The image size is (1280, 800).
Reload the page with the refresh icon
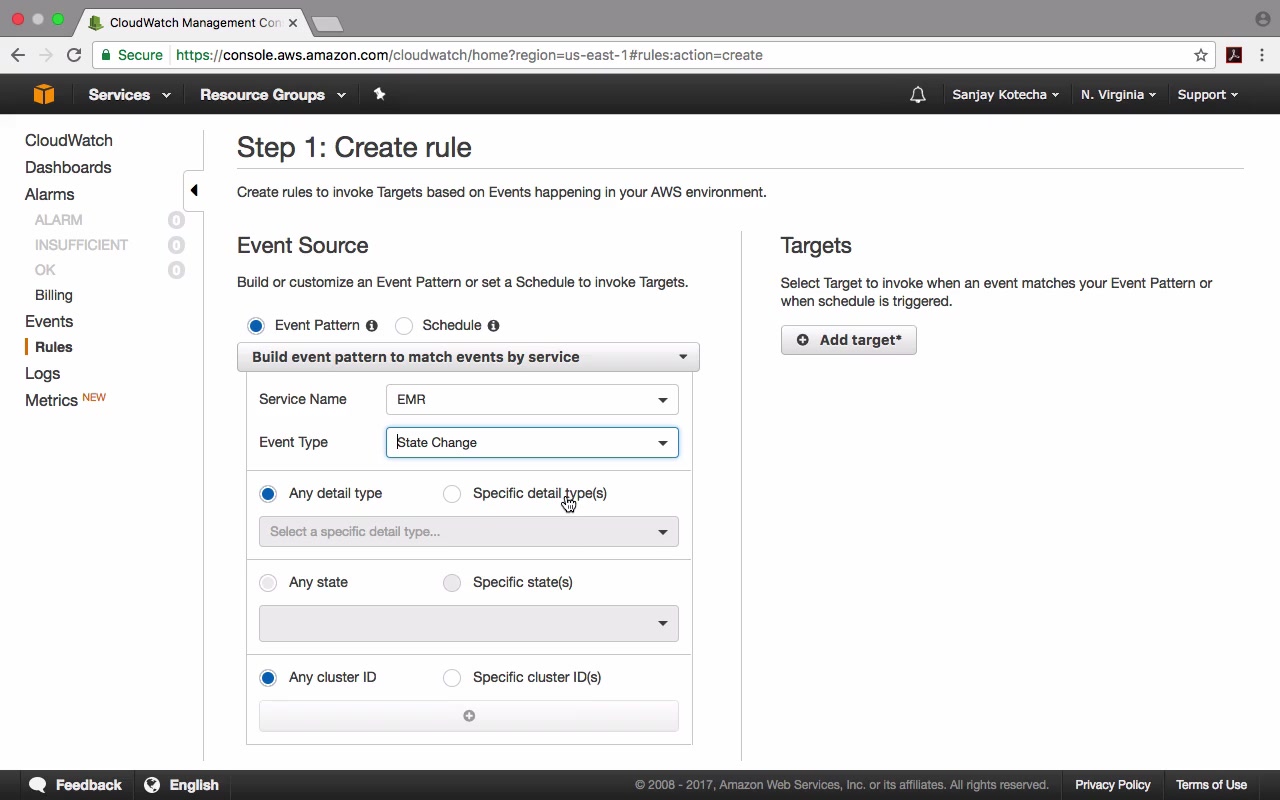[74, 55]
